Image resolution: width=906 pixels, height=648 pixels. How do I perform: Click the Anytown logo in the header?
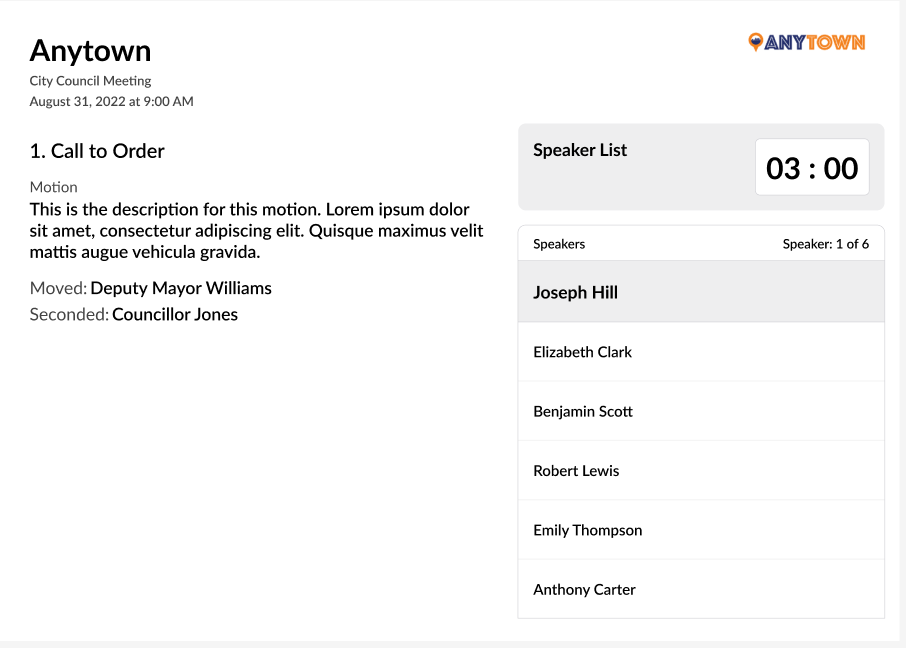pyautogui.click(x=807, y=42)
